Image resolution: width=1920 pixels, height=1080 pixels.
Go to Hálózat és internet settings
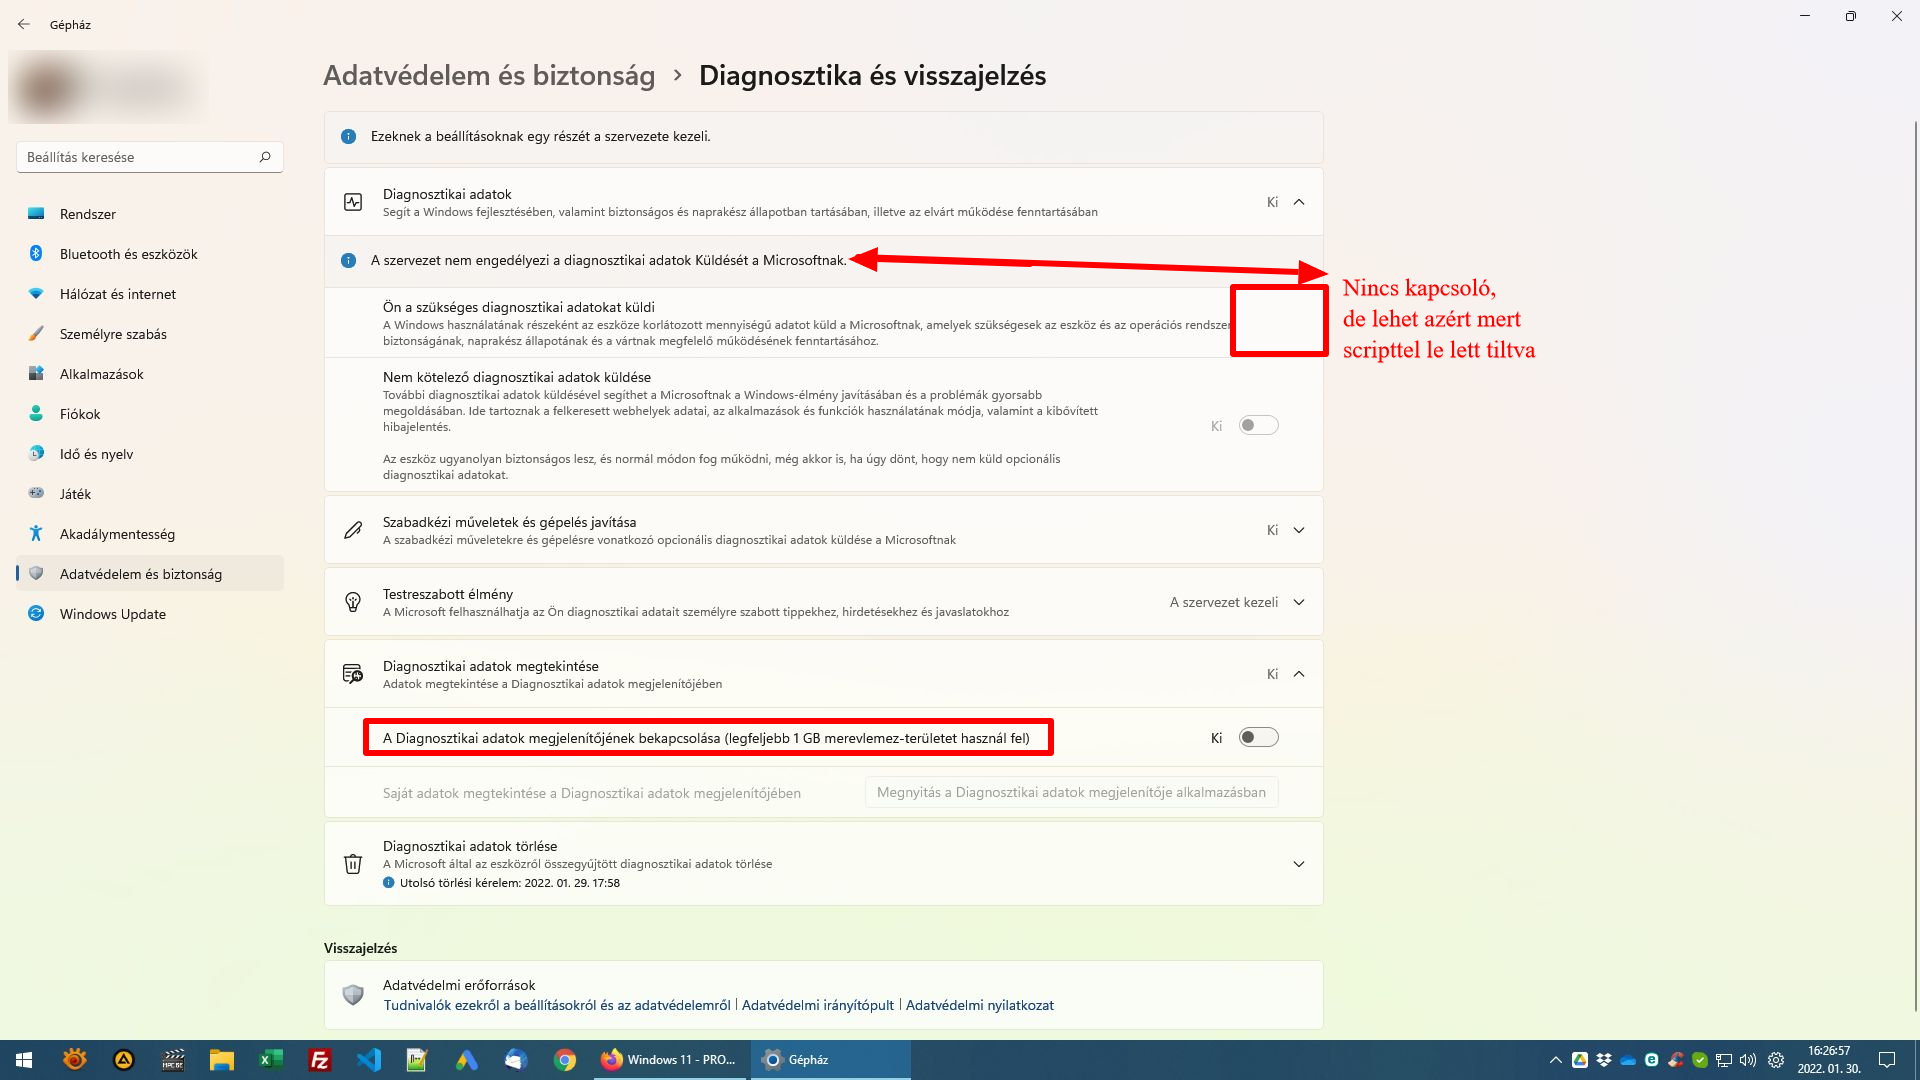(x=150, y=294)
